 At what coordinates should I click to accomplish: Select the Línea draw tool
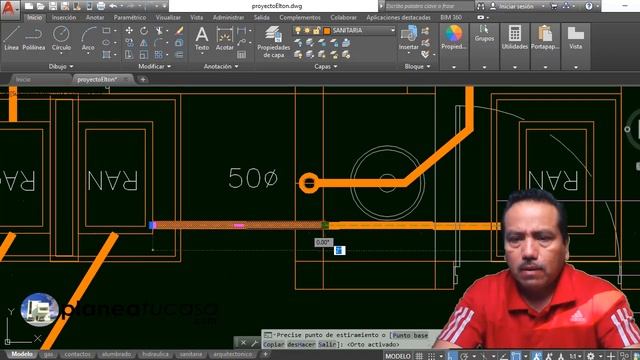click(x=11, y=38)
